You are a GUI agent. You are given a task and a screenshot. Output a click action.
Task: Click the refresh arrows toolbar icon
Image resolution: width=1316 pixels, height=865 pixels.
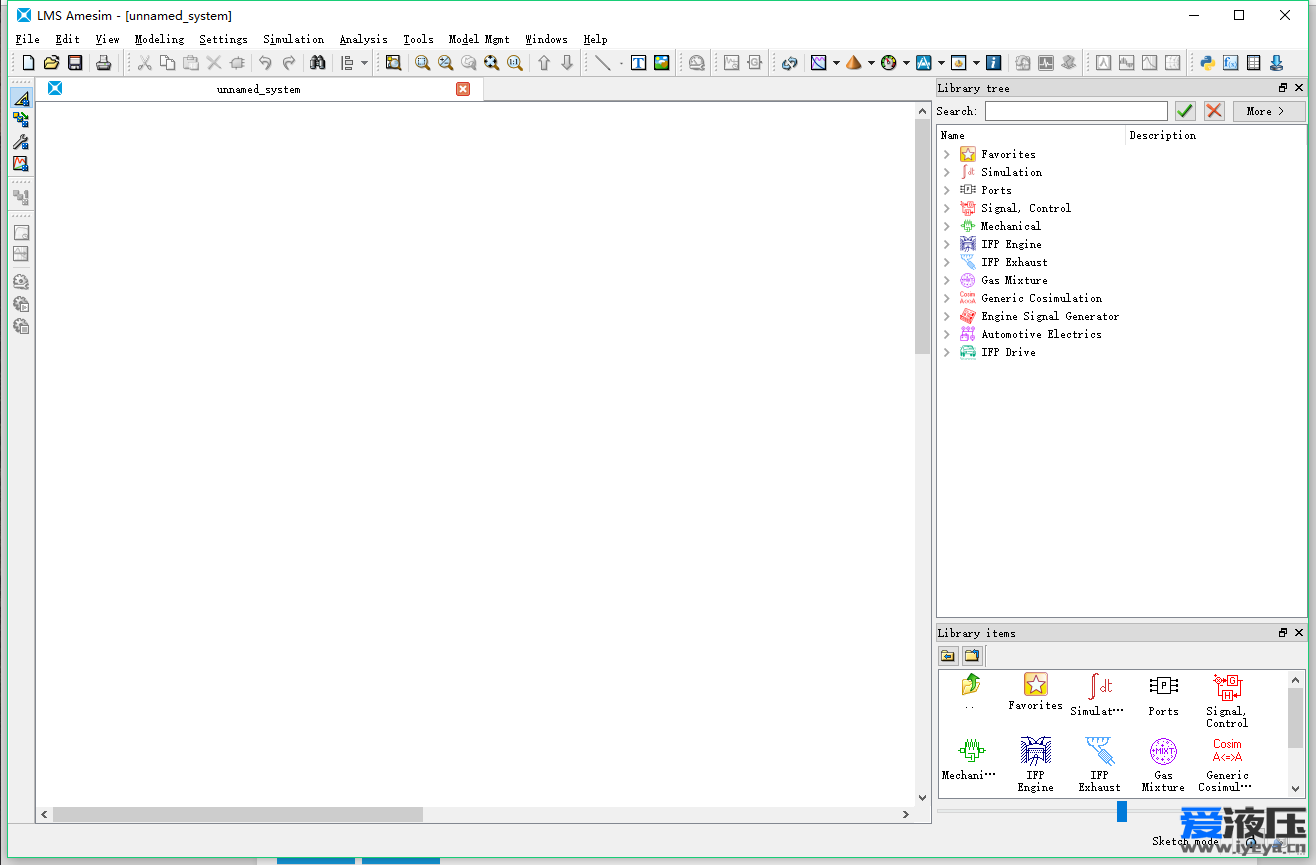pos(790,63)
